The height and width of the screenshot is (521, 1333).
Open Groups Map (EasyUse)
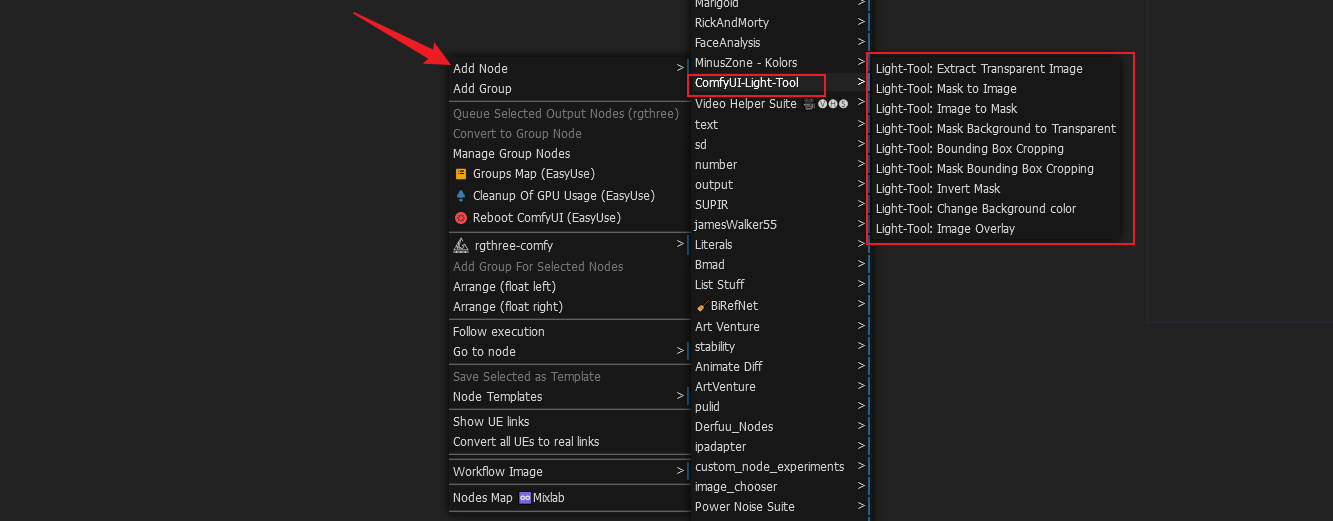569,174
